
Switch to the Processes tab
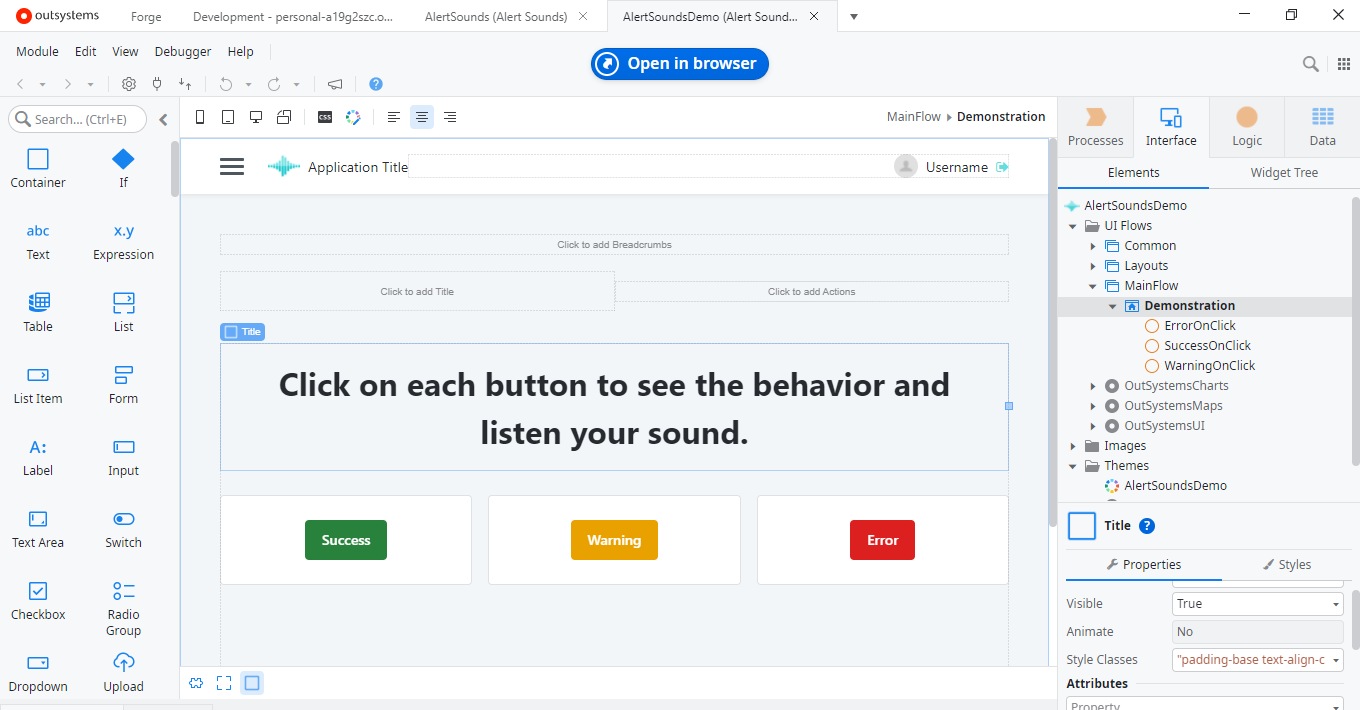pos(1095,127)
